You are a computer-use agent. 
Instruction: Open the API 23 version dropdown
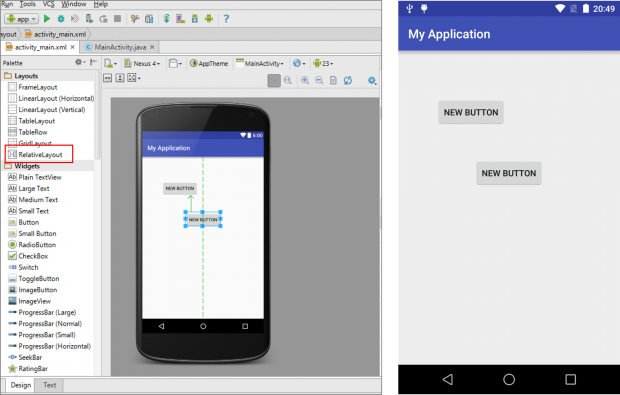323,63
